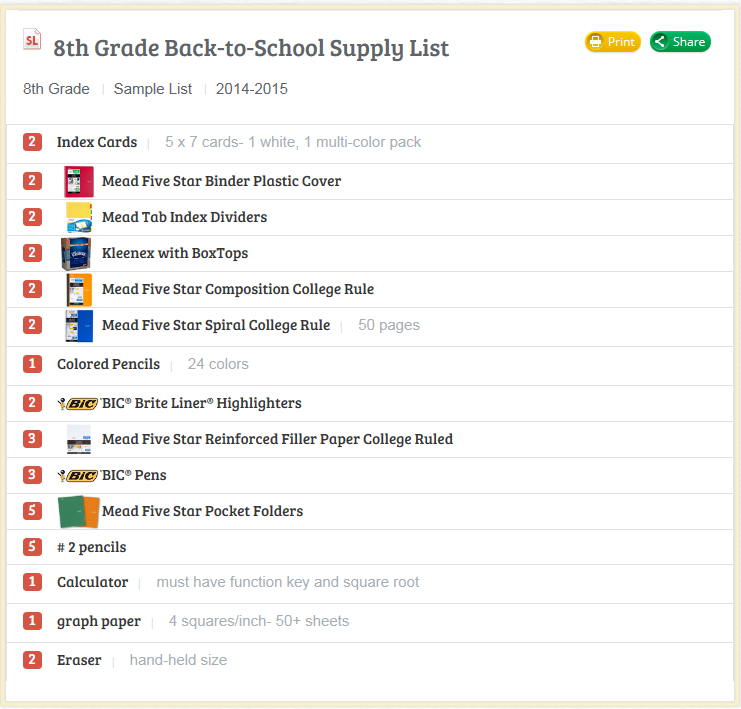
Task: Print the supply list
Action: (612, 42)
